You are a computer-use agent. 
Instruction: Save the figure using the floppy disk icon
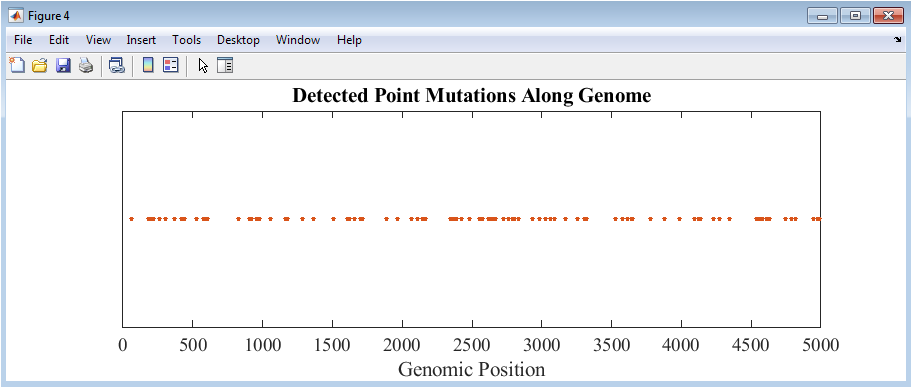tap(63, 65)
